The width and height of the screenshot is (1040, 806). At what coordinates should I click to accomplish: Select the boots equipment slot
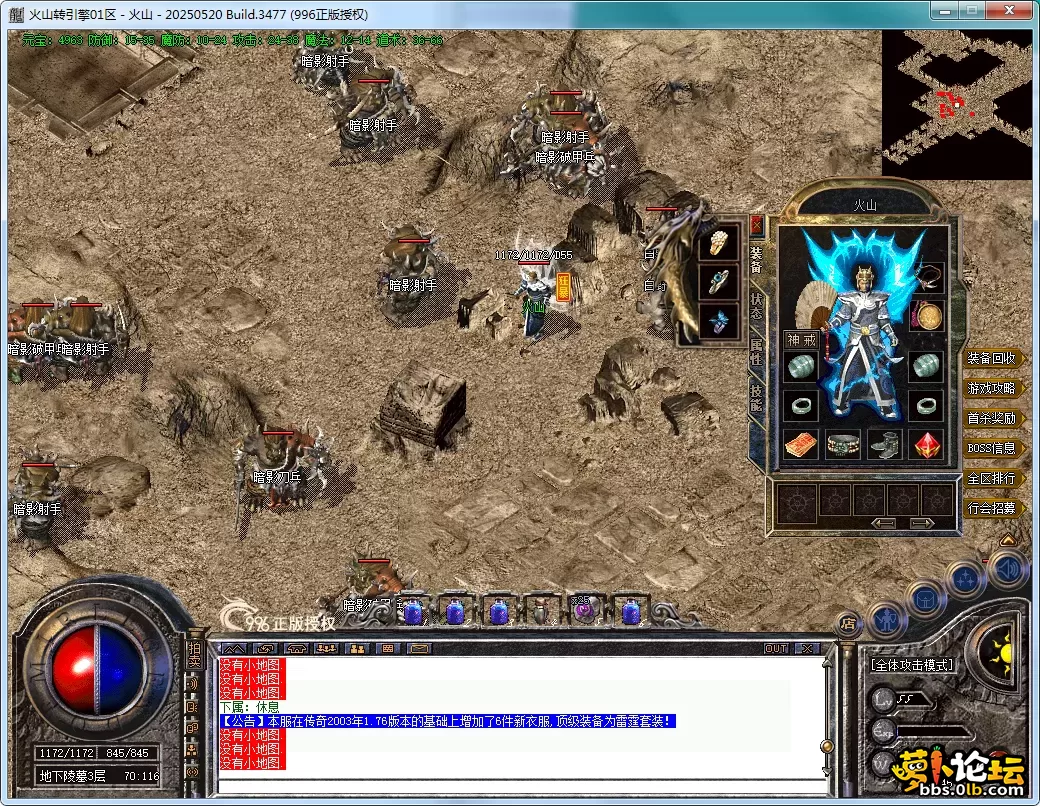pos(886,445)
